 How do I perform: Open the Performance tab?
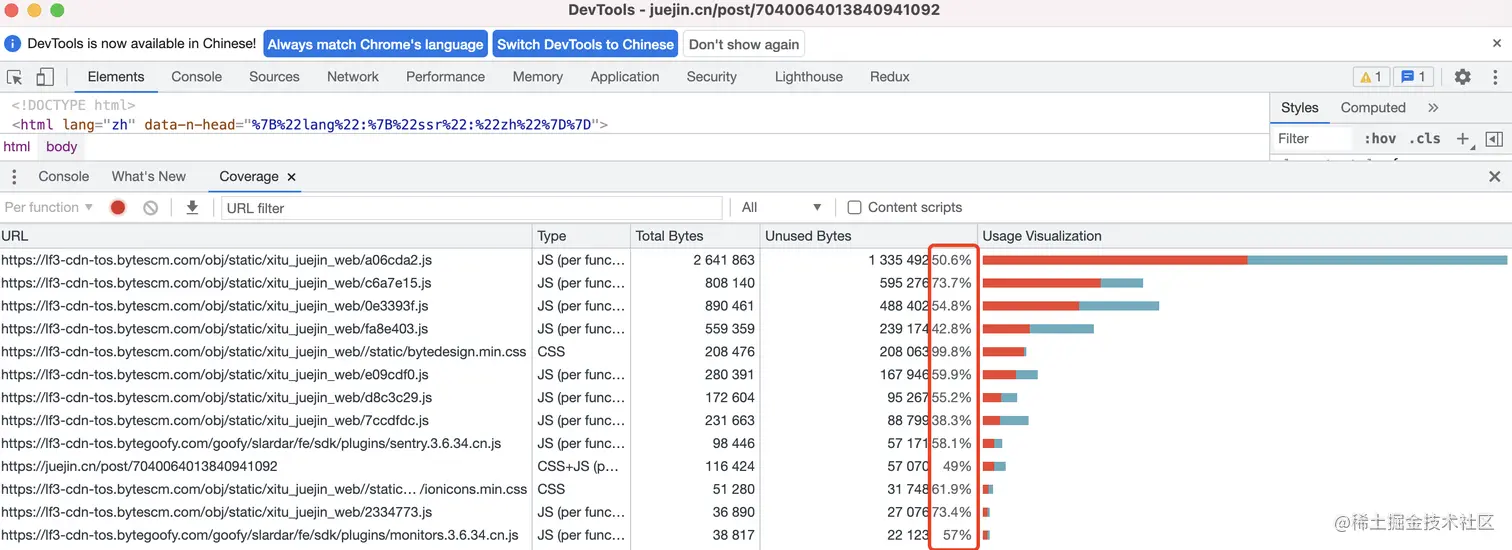pyautogui.click(x=445, y=77)
